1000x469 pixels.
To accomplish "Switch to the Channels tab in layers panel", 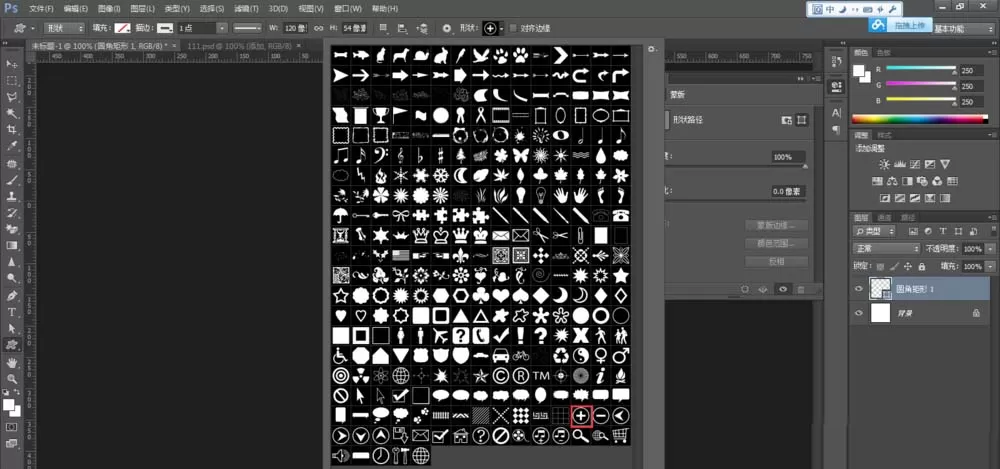I will [885, 217].
